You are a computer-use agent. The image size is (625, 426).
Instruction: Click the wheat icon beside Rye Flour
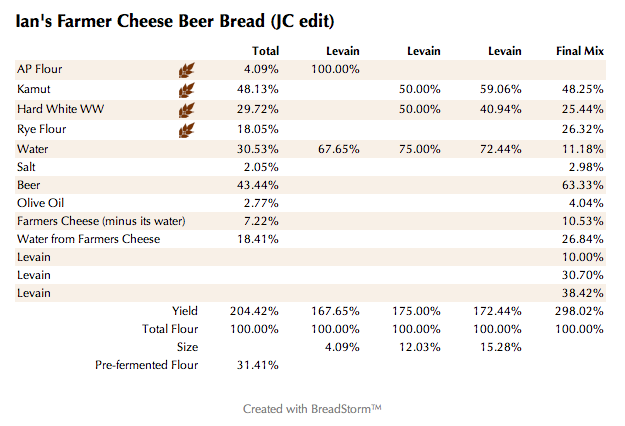pos(186,130)
